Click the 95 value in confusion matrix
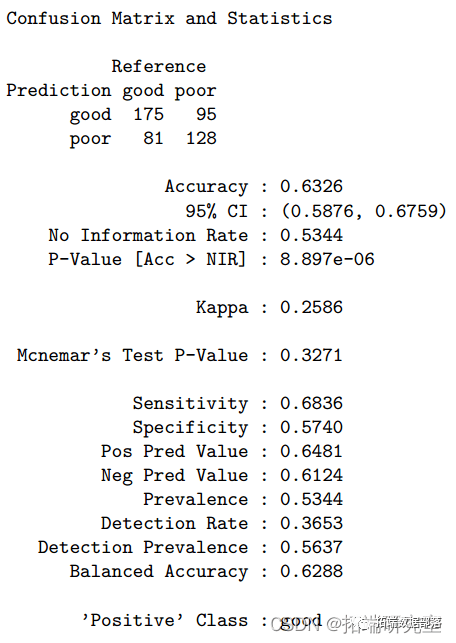This screenshot has width=456, height=643. point(206,114)
